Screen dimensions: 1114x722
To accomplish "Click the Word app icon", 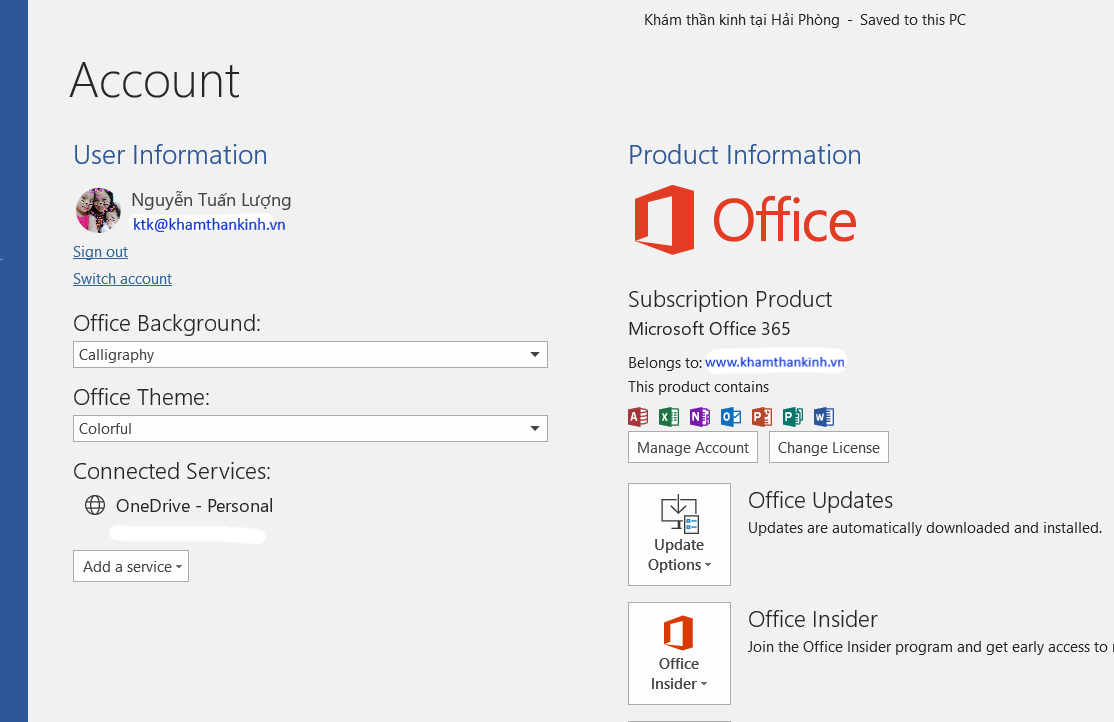I will pyautogui.click(x=824, y=416).
